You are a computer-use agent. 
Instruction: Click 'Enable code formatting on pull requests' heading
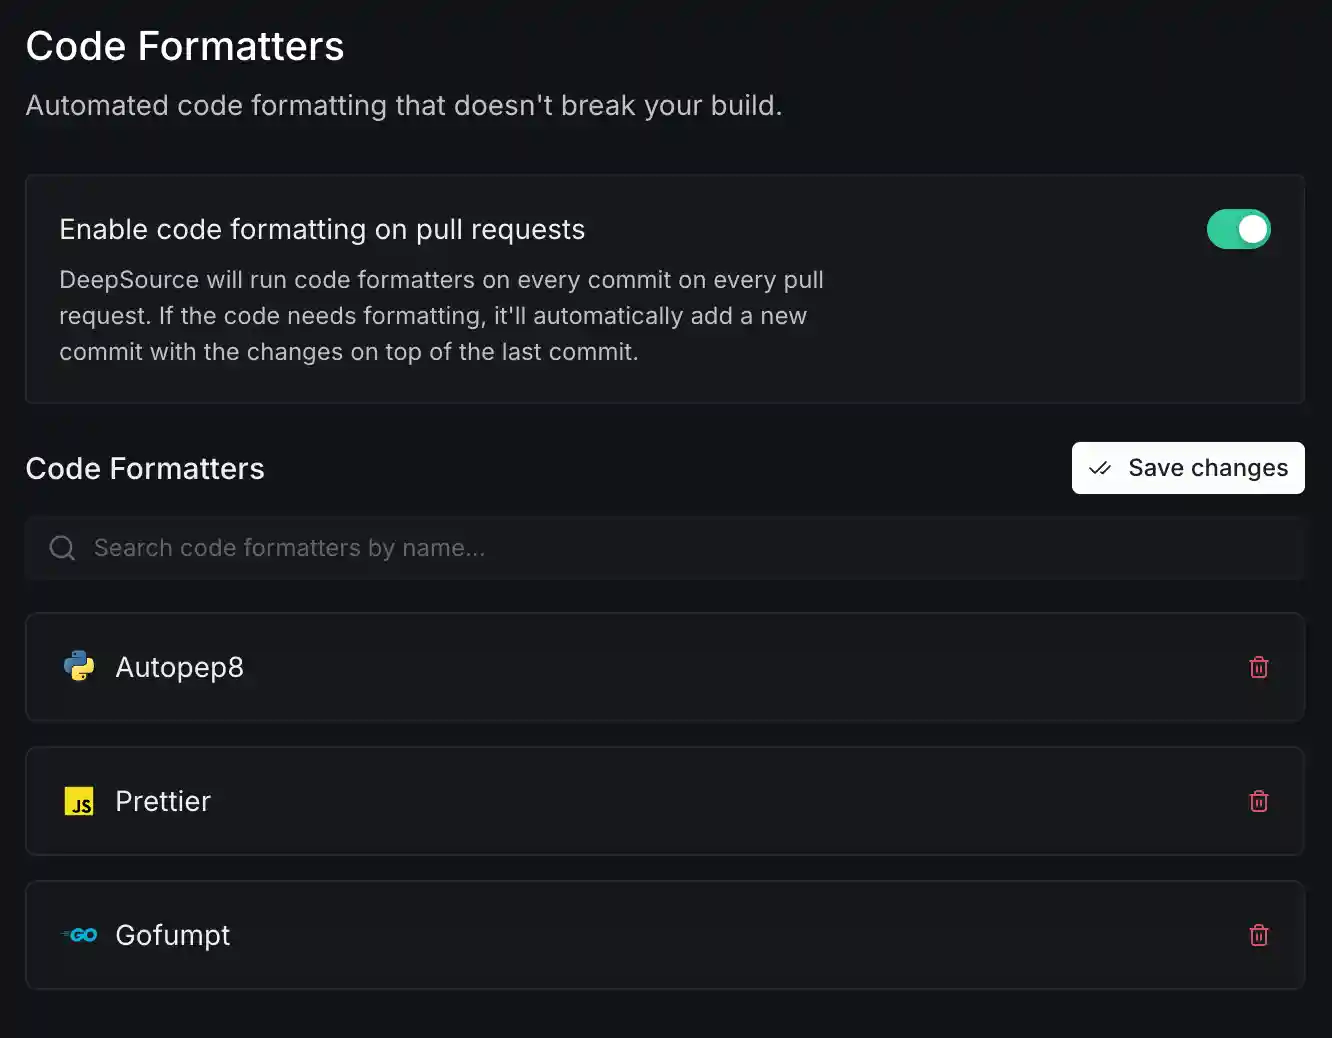[322, 229]
